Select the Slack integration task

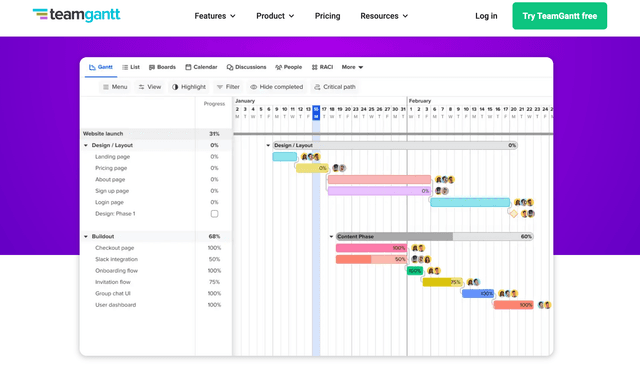point(116,259)
